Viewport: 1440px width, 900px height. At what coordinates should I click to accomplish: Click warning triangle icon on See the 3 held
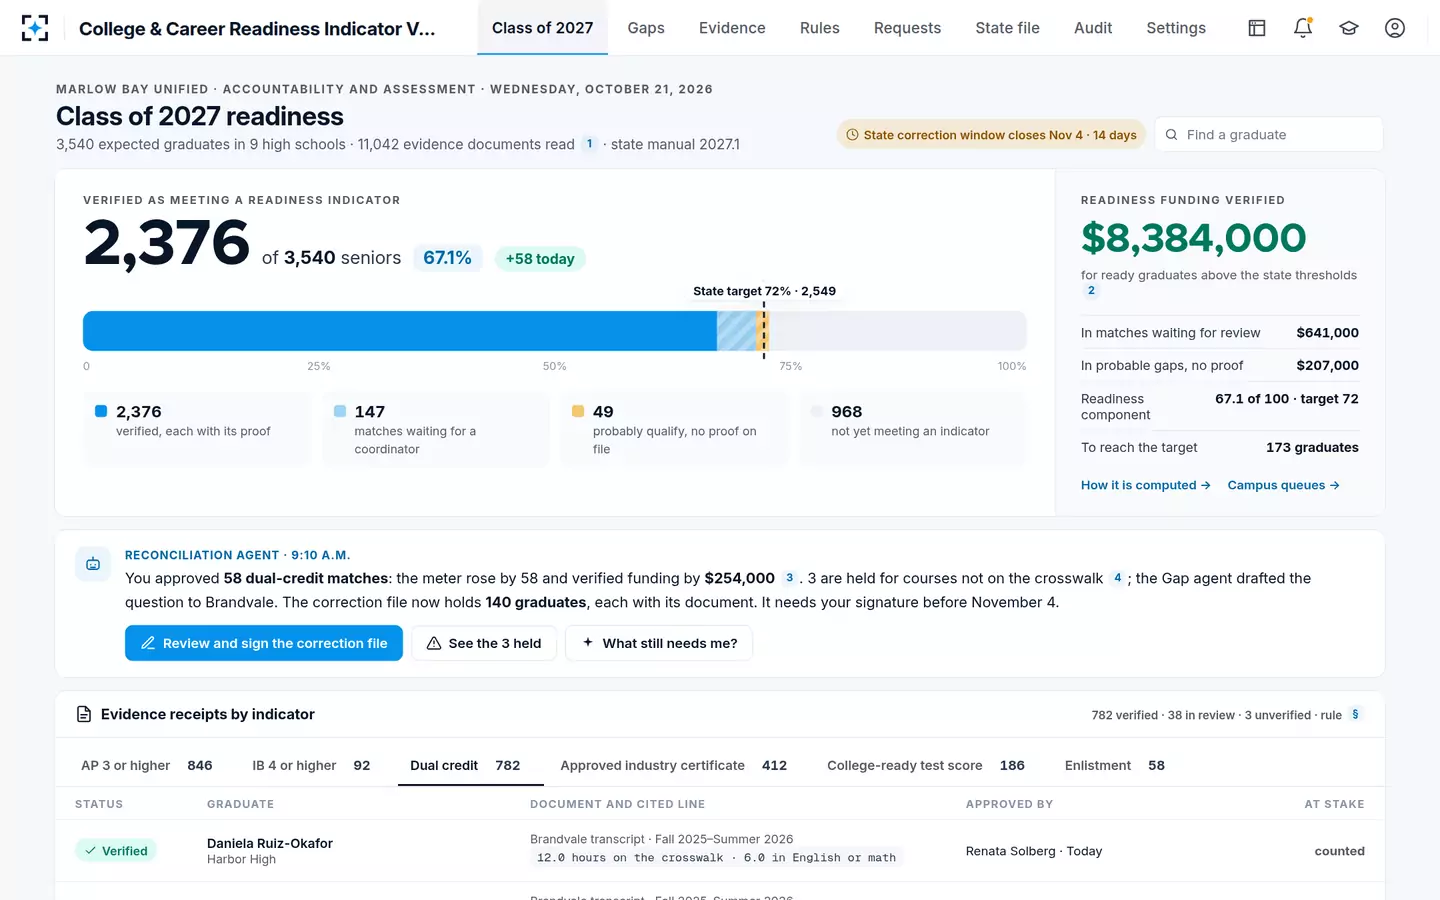coord(434,643)
